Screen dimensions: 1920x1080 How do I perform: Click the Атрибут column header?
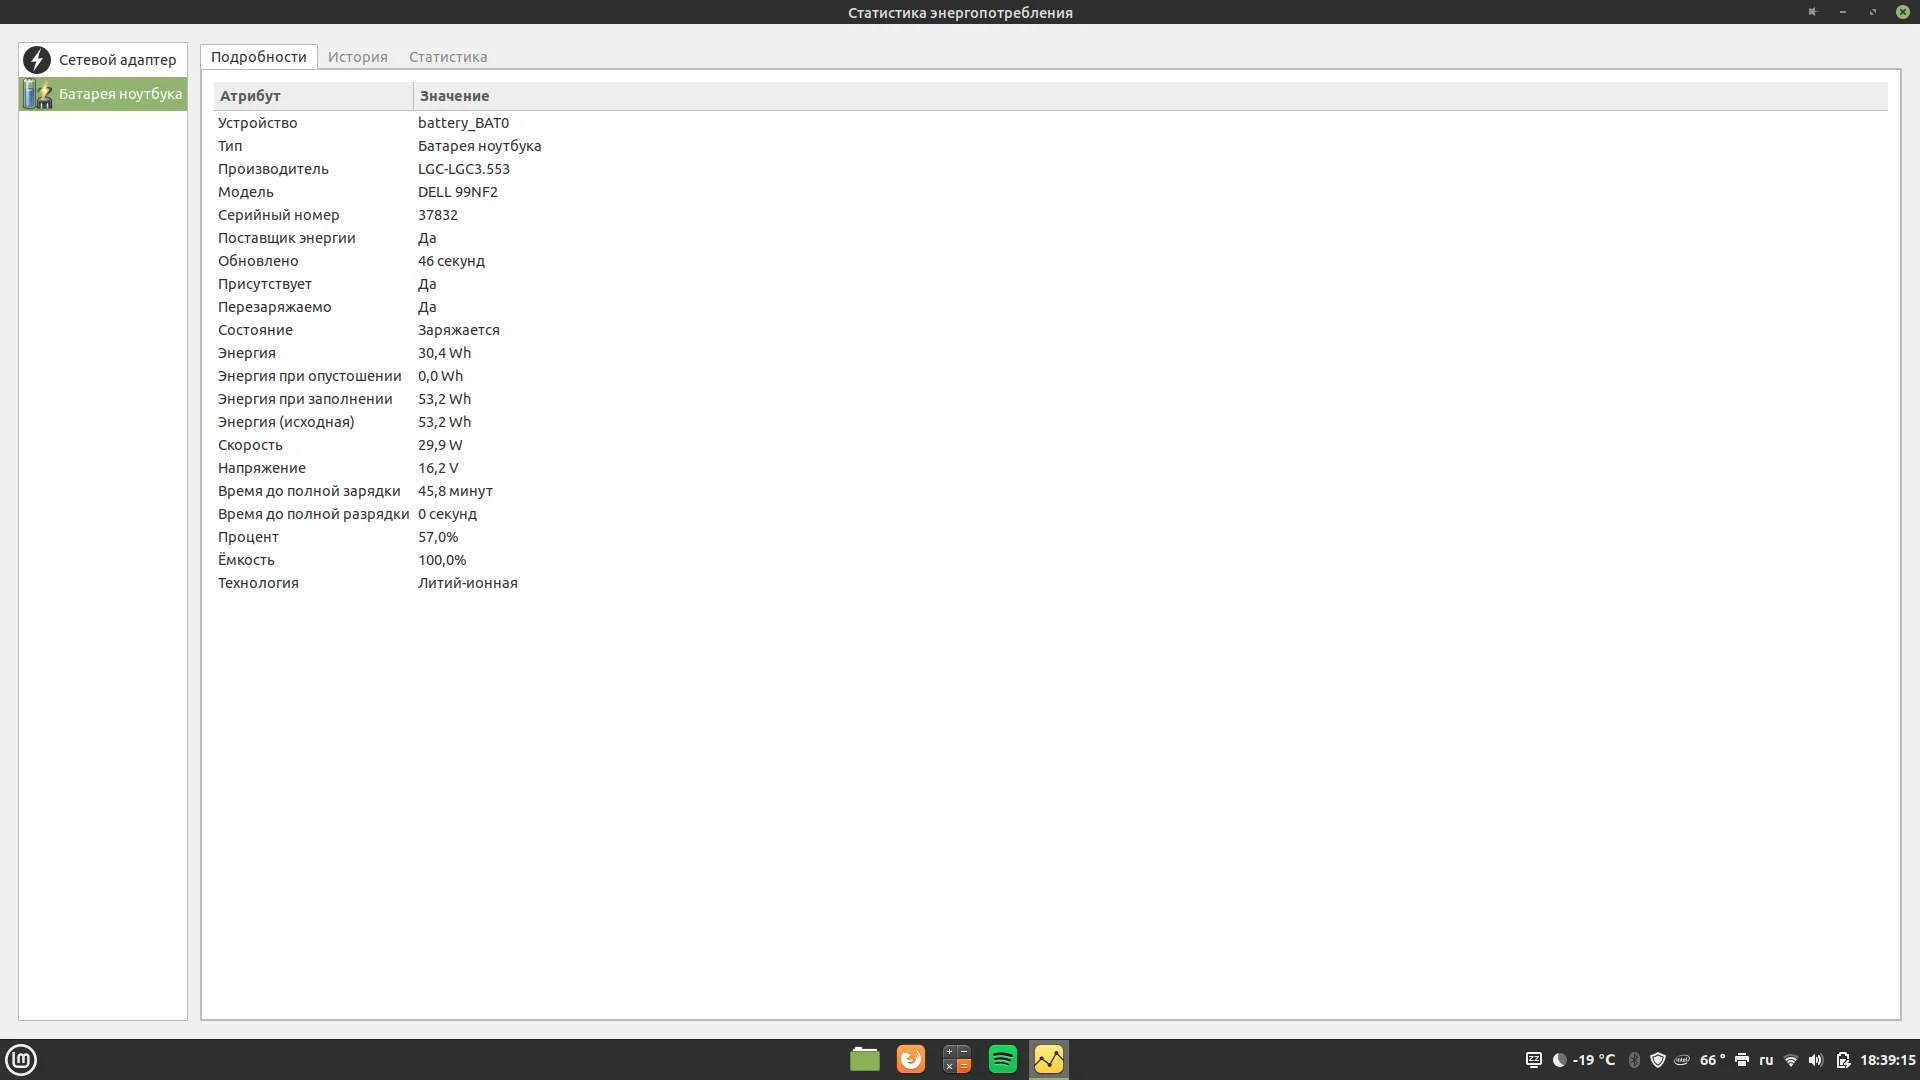tap(312, 96)
